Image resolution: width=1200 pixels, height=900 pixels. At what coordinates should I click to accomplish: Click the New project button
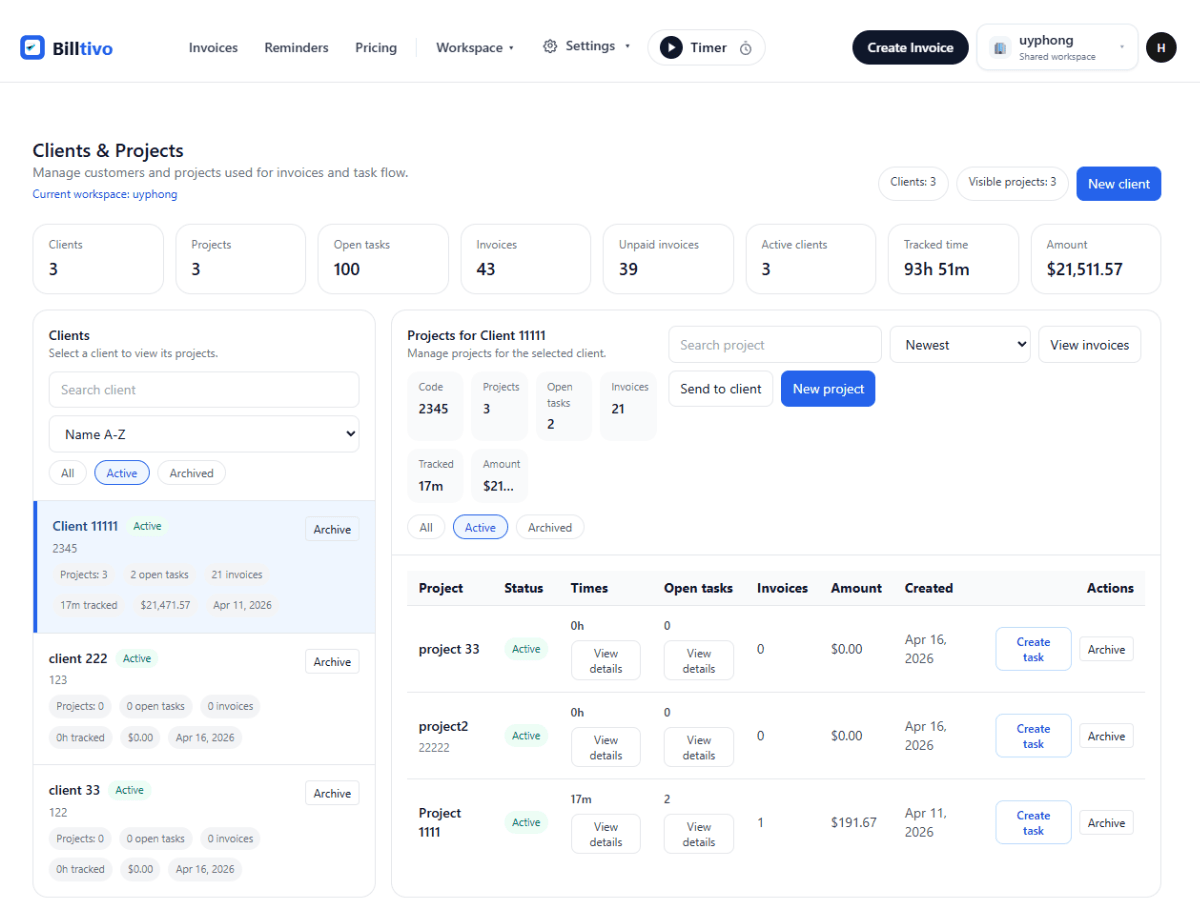tap(828, 389)
